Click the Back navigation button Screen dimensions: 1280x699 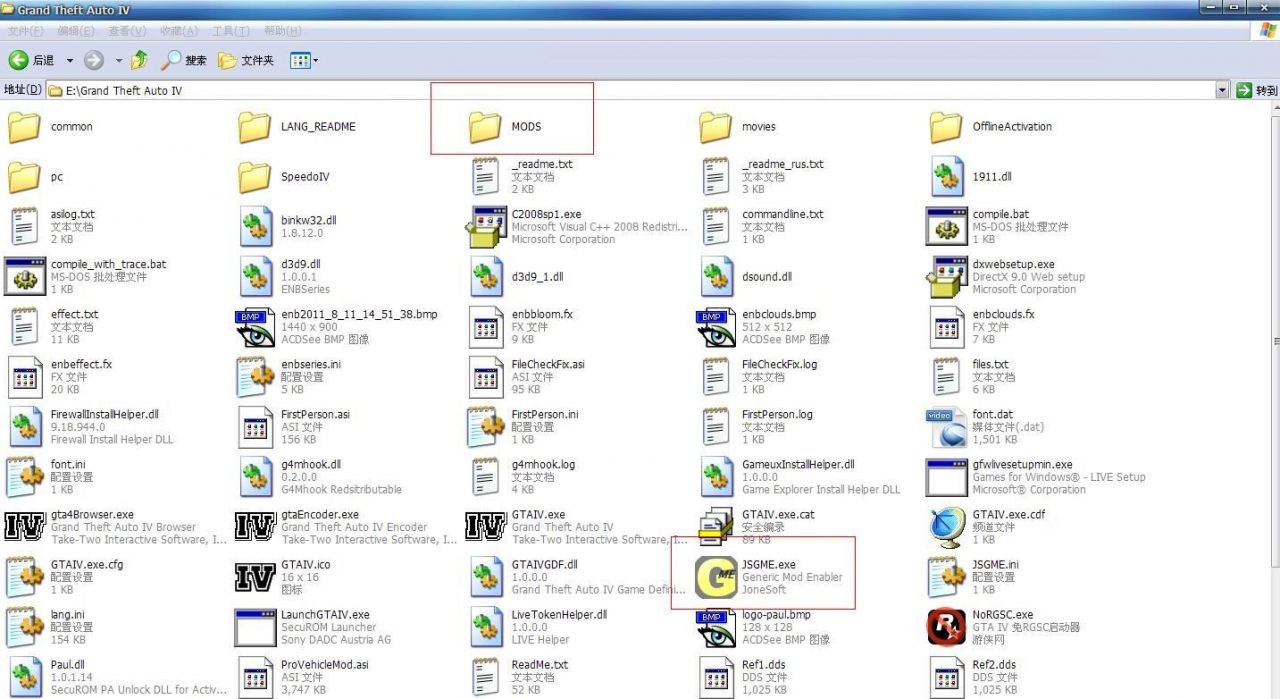pyautogui.click(x=31, y=61)
